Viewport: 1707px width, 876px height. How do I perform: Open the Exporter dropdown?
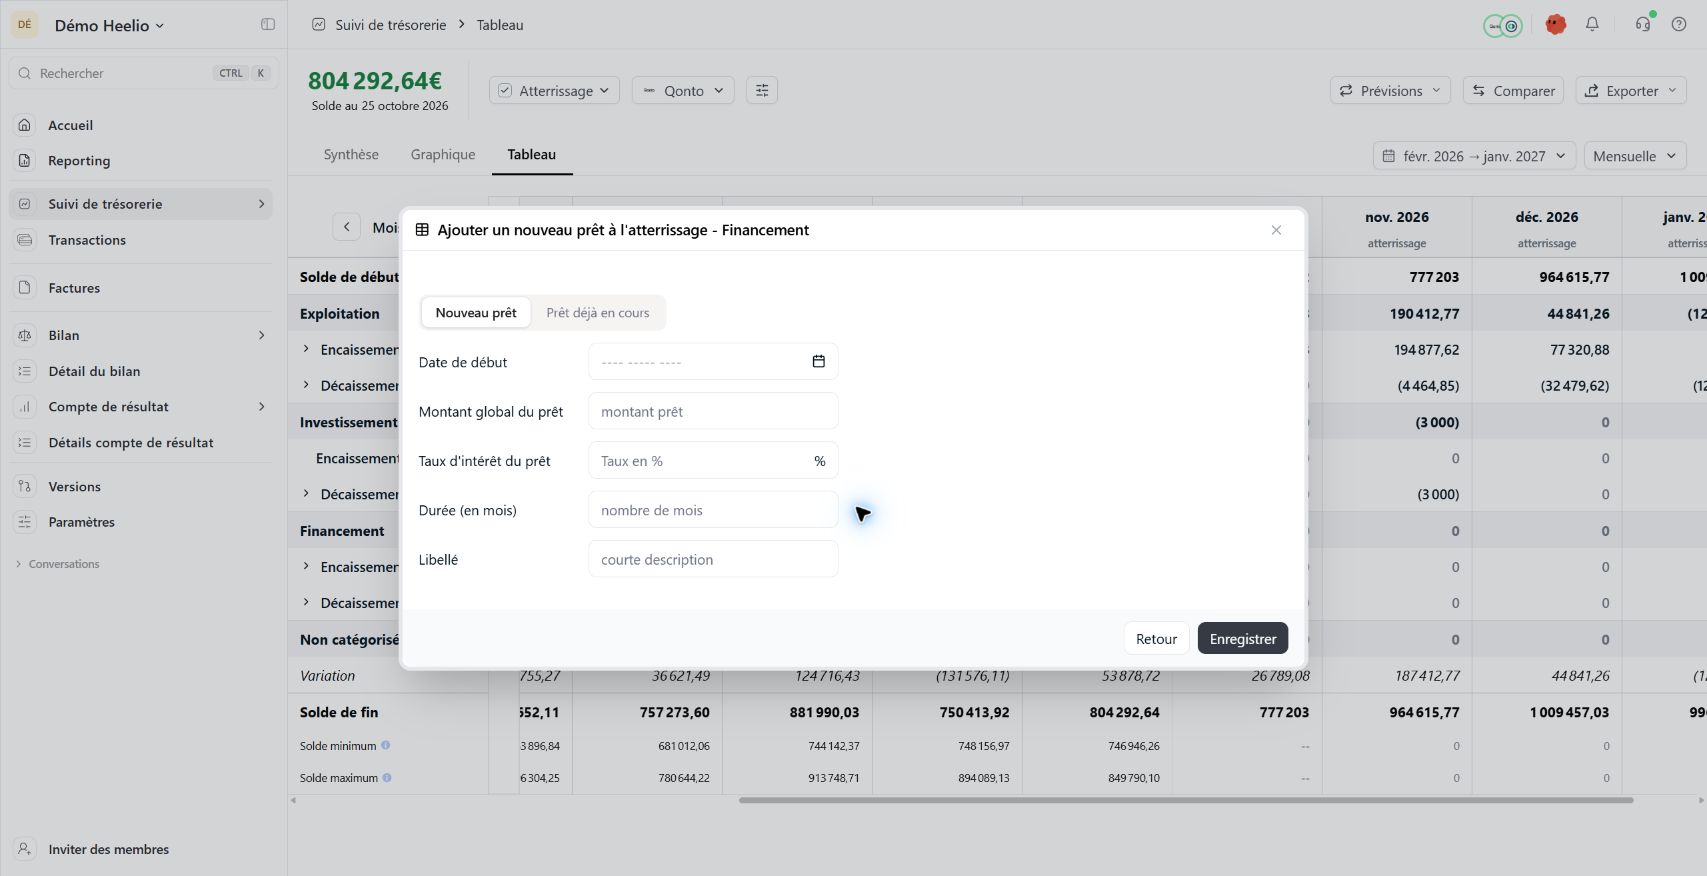pyautogui.click(x=1631, y=91)
